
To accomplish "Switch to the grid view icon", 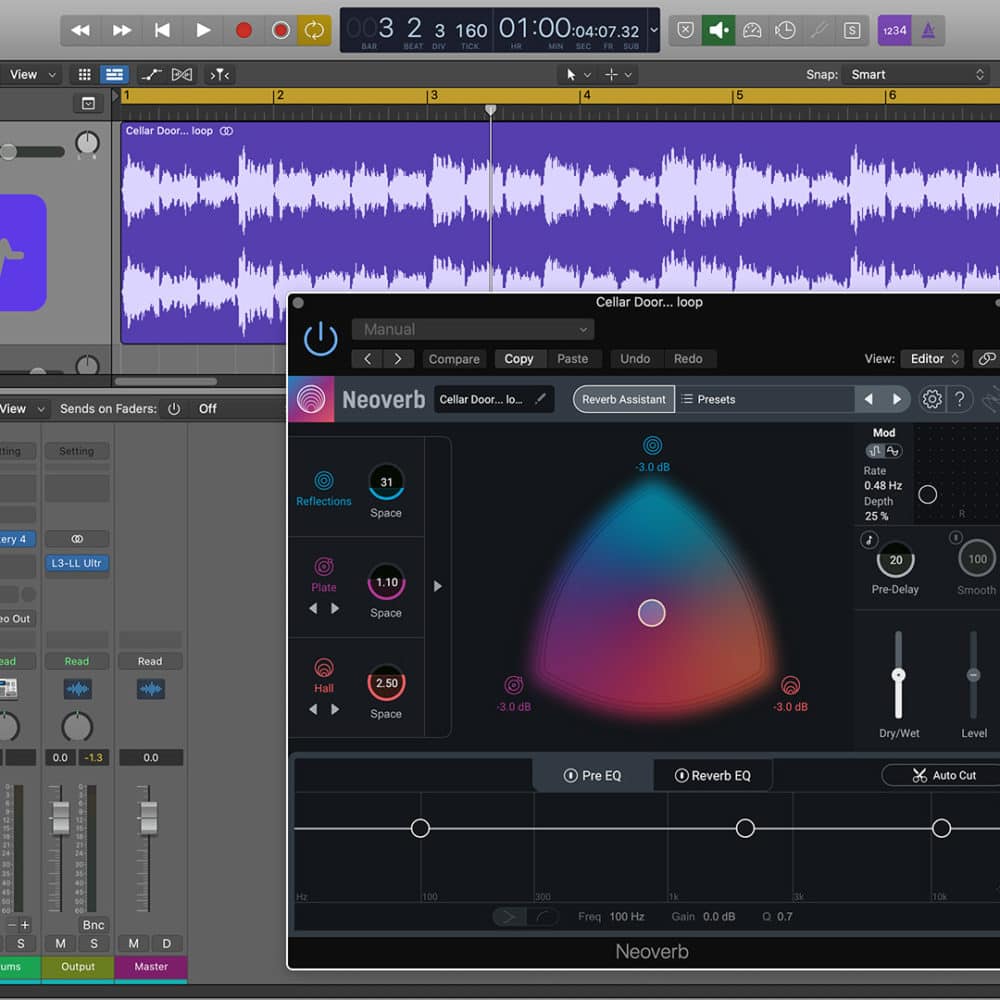I will tap(84, 75).
